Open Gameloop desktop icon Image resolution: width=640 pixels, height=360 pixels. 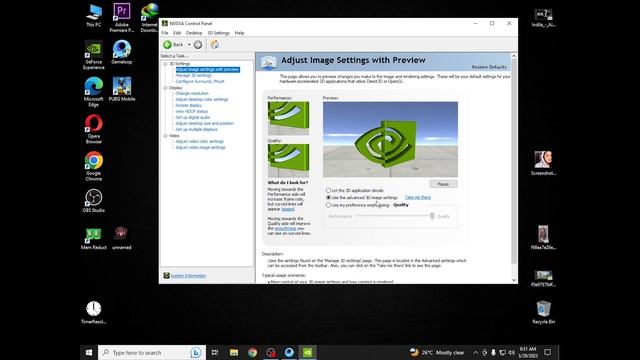[122, 52]
